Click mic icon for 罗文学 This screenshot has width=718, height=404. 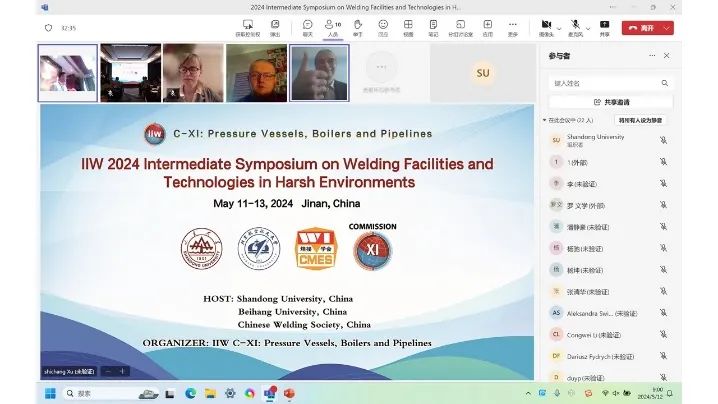[x=663, y=205]
